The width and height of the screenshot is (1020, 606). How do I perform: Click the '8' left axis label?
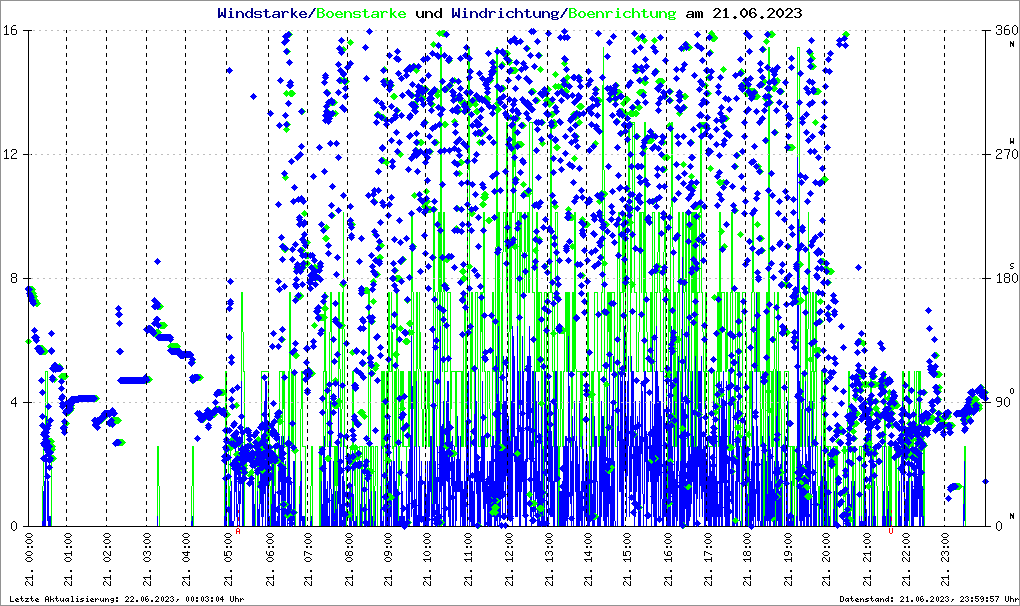[13, 278]
